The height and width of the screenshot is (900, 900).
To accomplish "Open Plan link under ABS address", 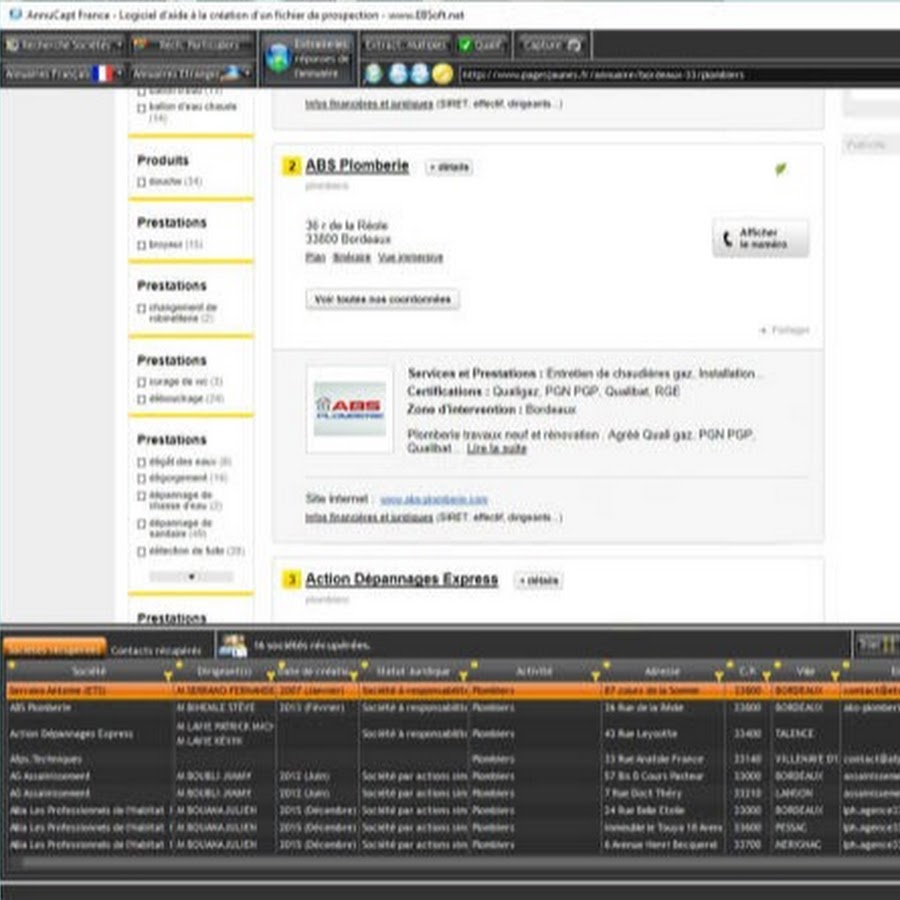I will click(x=315, y=257).
